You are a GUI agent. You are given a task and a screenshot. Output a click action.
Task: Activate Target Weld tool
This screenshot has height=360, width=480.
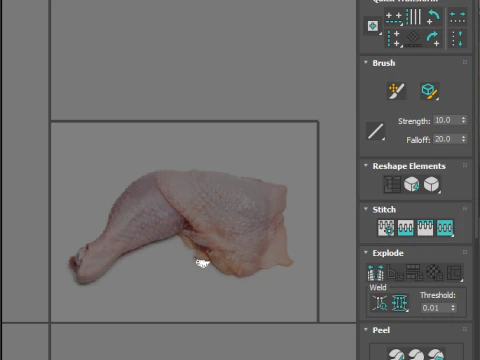(380, 303)
